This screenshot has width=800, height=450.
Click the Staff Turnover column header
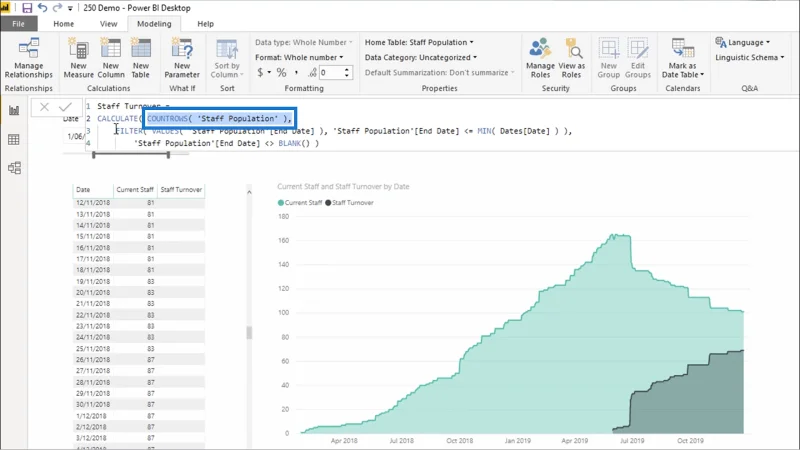pyautogui.click(x=181, y=190)
